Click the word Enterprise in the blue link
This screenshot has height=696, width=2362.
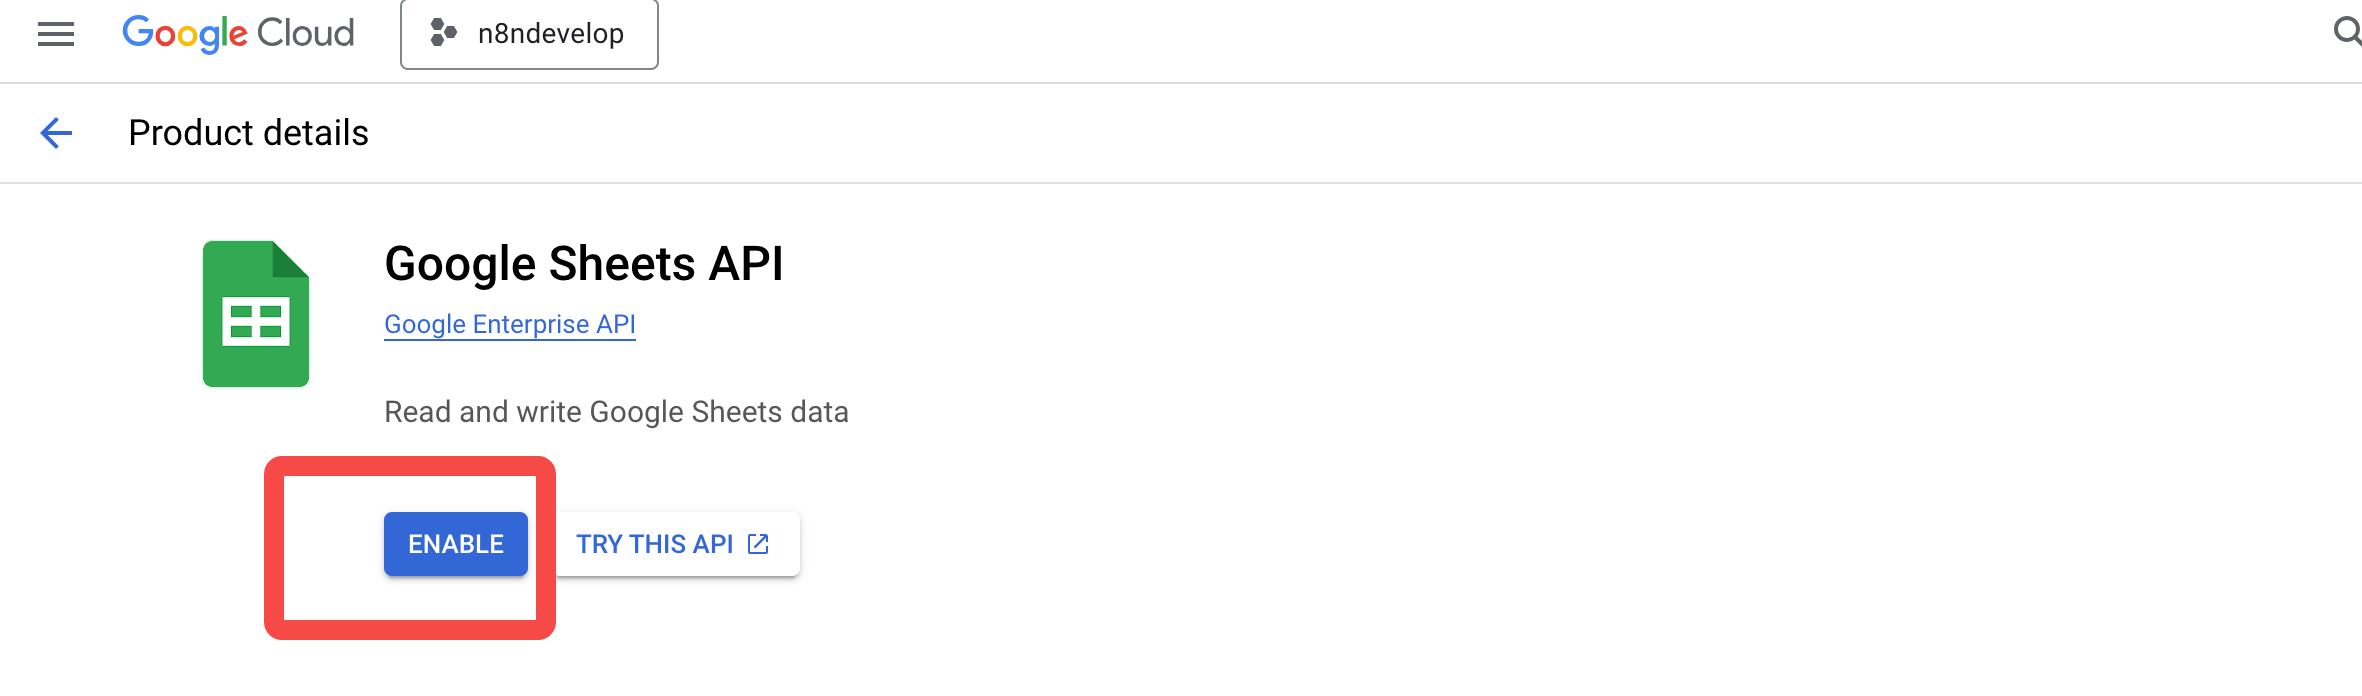531,324
